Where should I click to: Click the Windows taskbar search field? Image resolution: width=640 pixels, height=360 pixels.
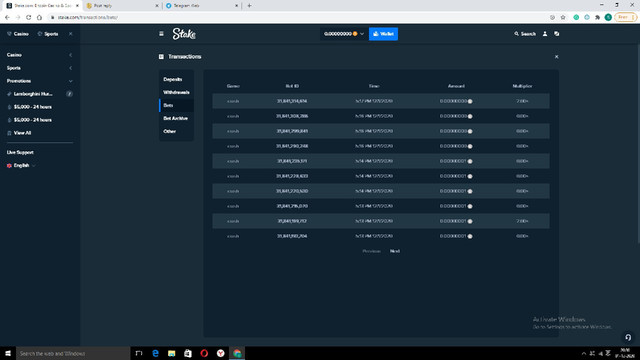pos(73,353)
